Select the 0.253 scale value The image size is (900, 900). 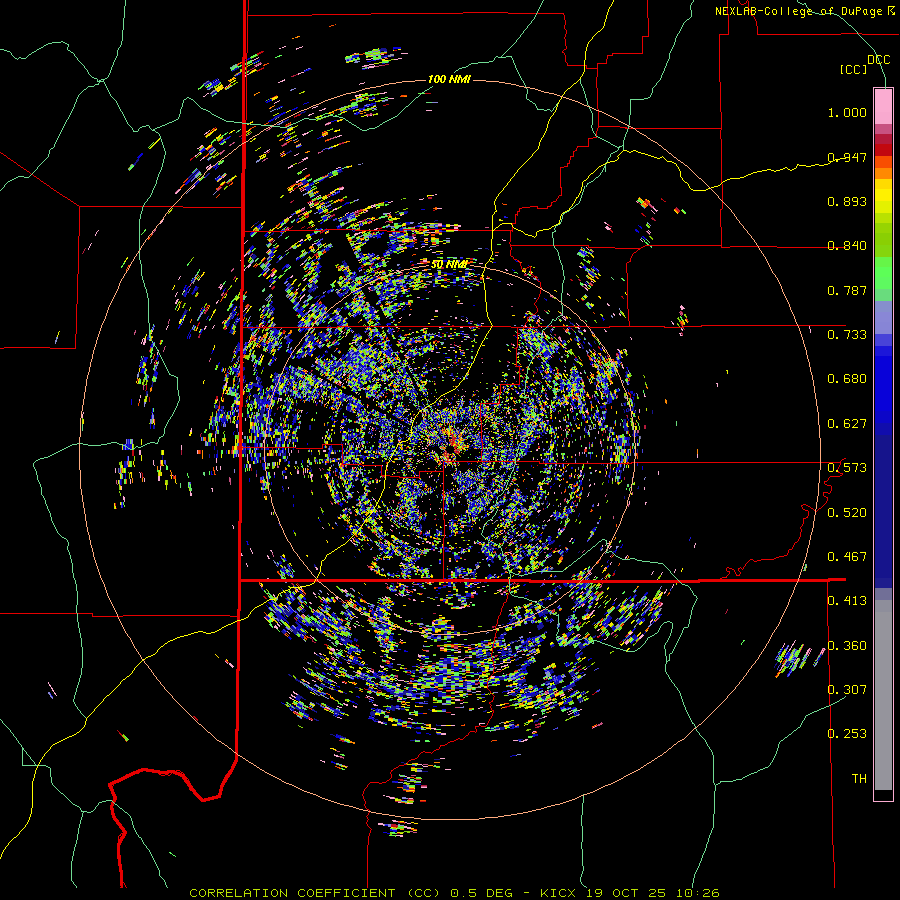[847, 734]
